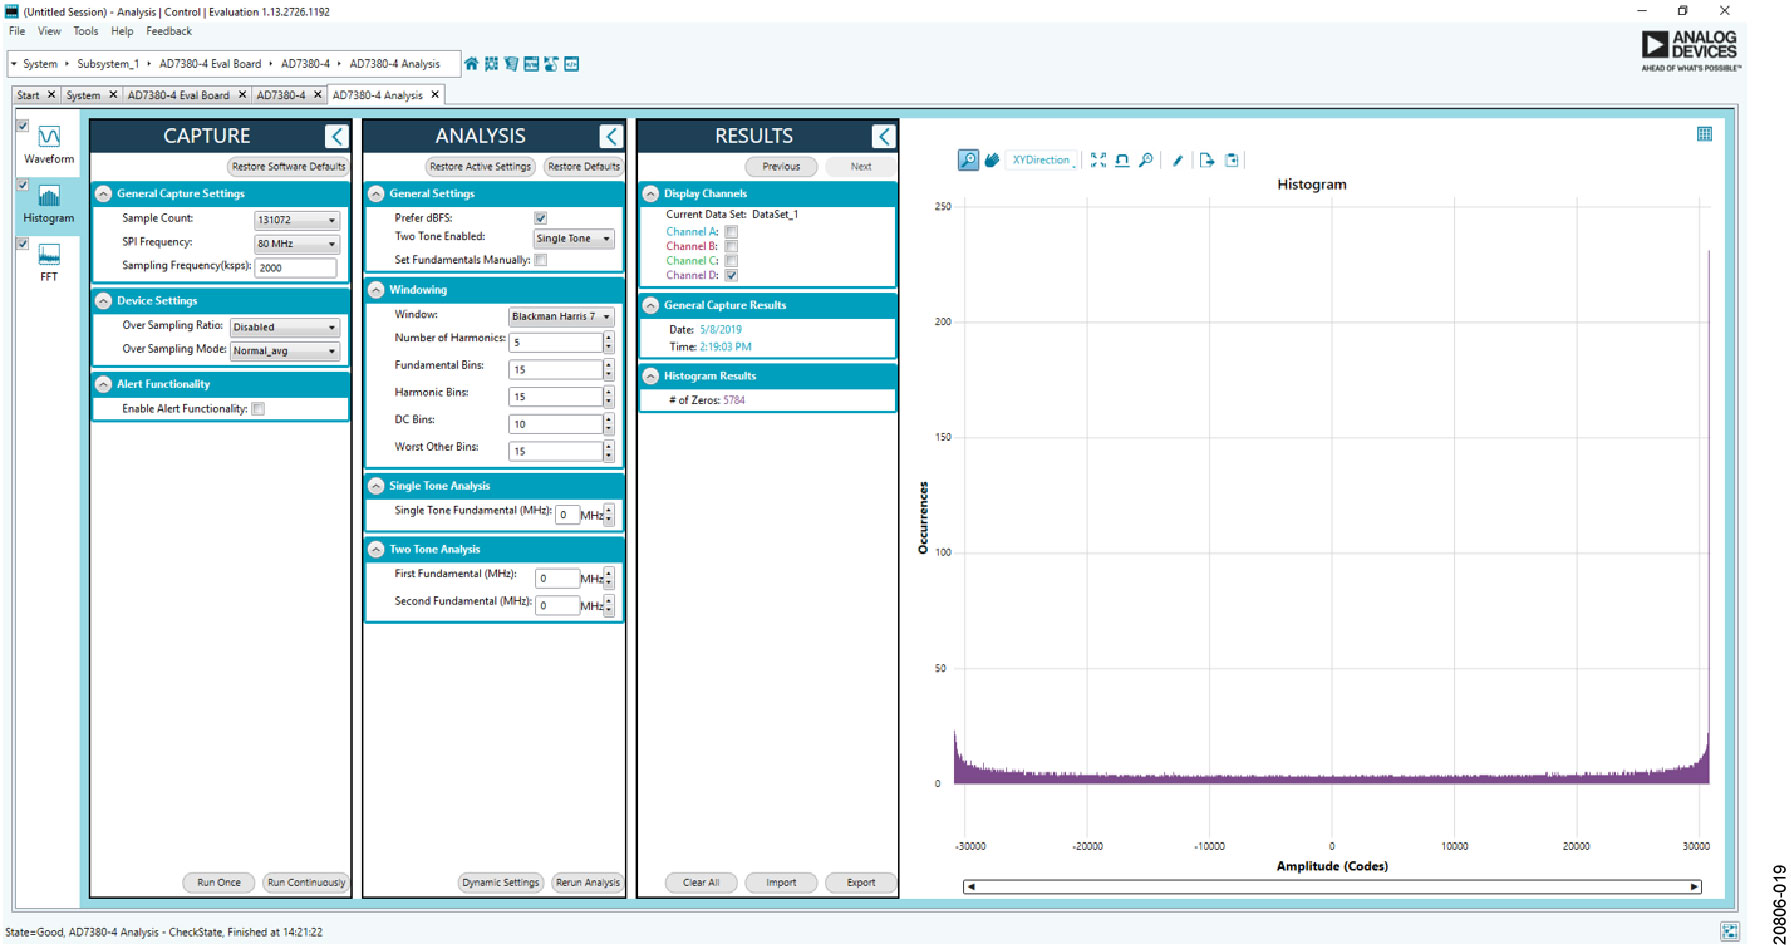Click the export chart icon in plot toolbar
This screenshot has height=945, width=1791.
(1207, 160)
